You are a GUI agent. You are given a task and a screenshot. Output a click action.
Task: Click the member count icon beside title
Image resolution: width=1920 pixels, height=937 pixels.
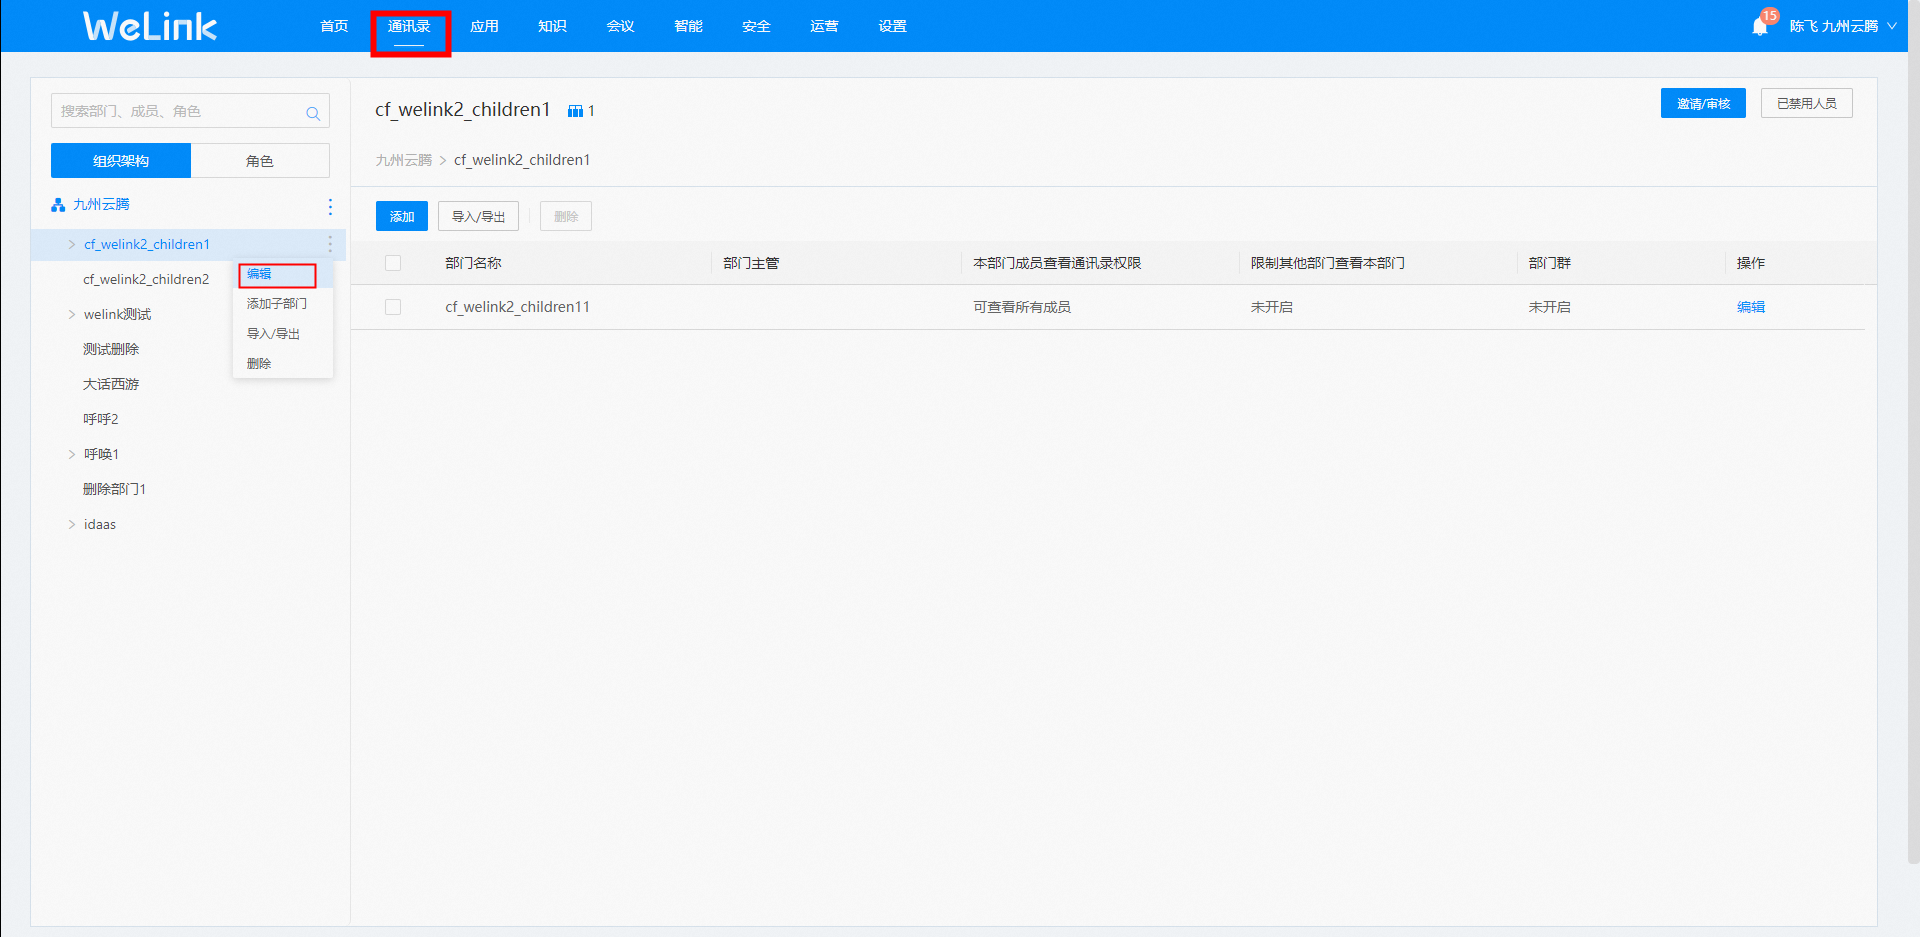575,111
